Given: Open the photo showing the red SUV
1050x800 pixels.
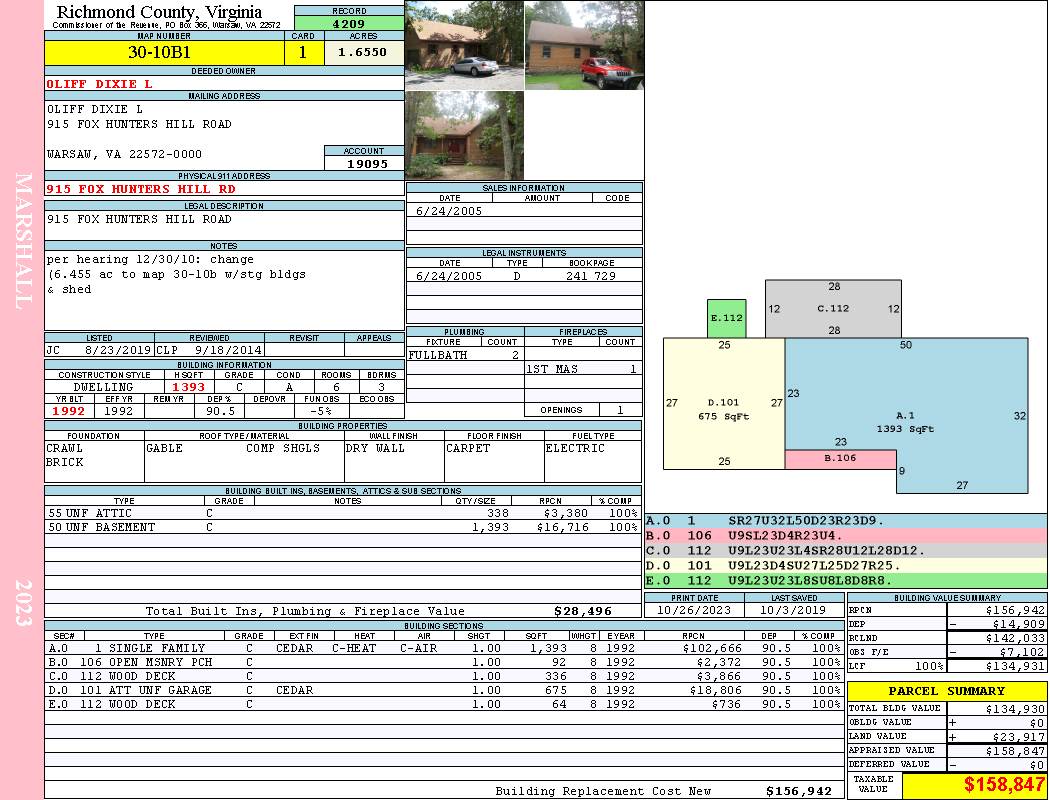Looking at the screenshot, I should pyautogui.click(x=583, y=45).
